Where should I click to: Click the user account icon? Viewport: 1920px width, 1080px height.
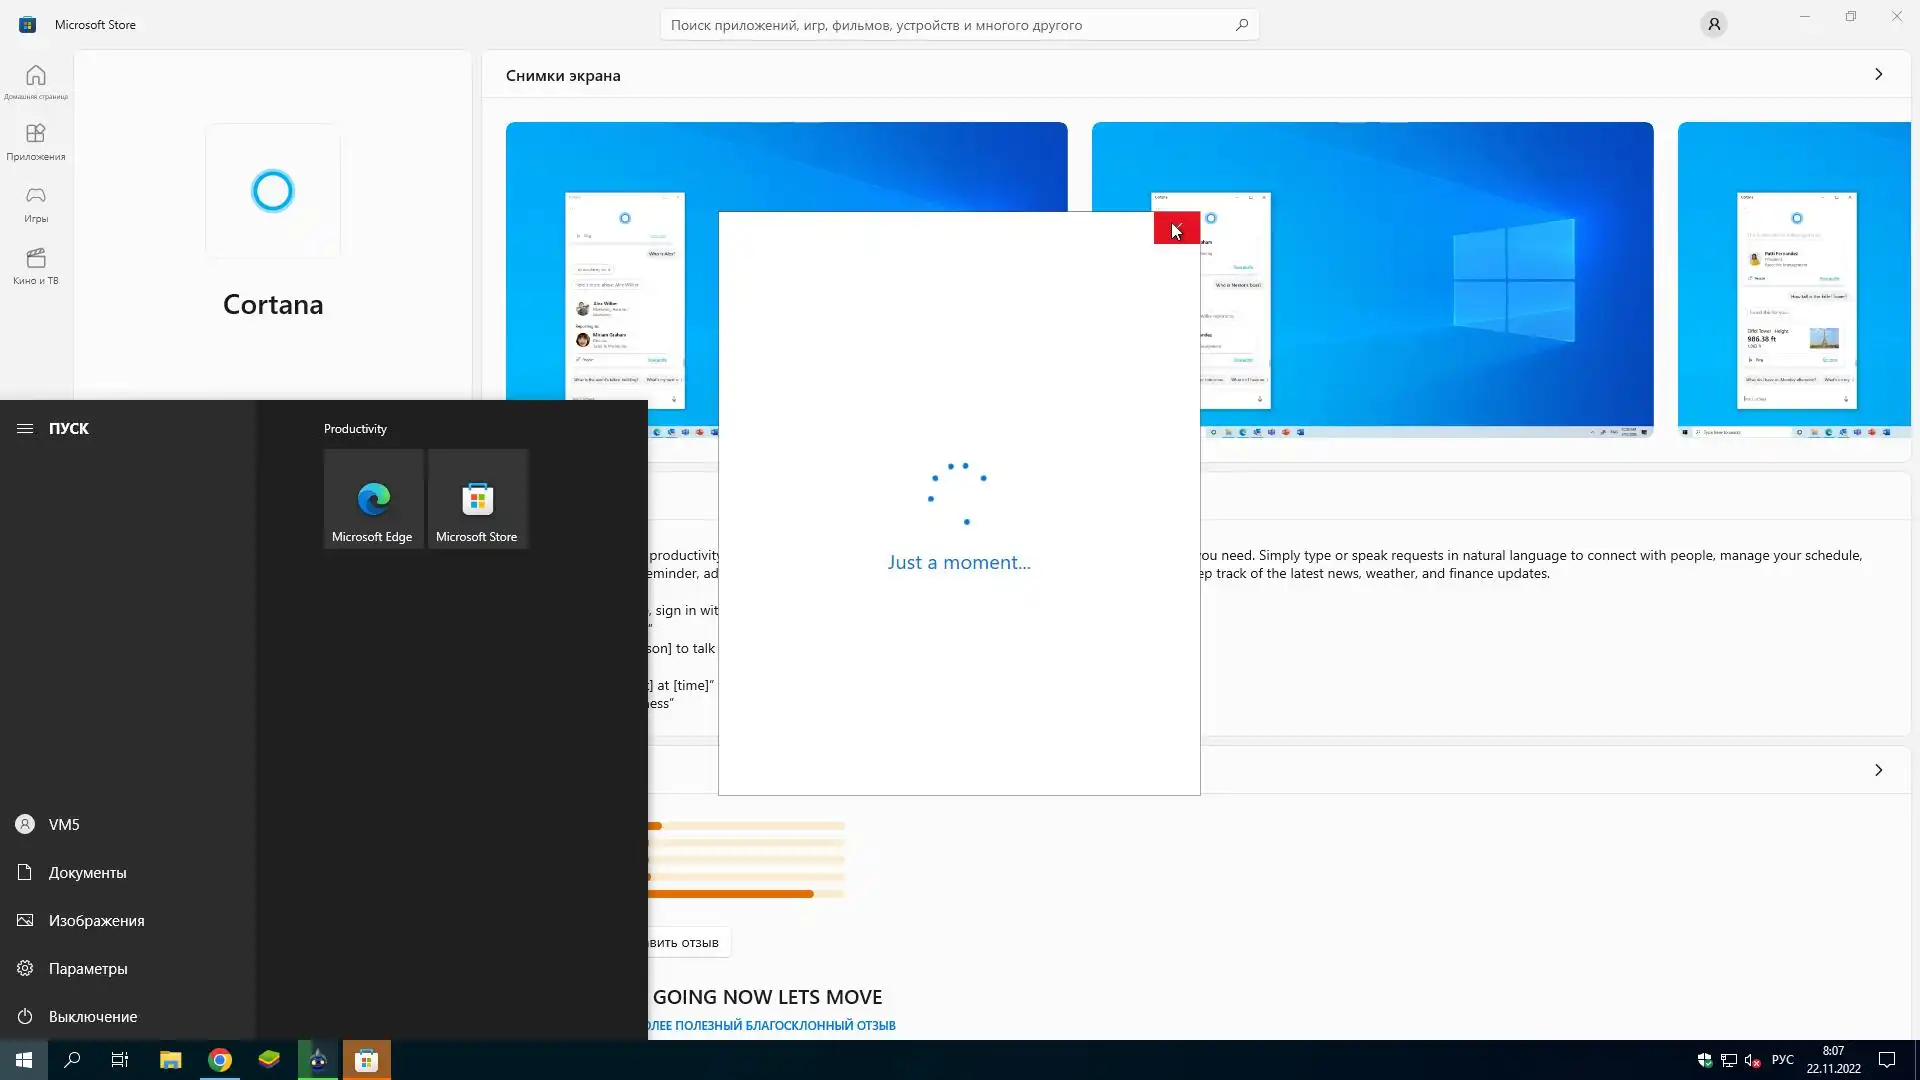1713,24
